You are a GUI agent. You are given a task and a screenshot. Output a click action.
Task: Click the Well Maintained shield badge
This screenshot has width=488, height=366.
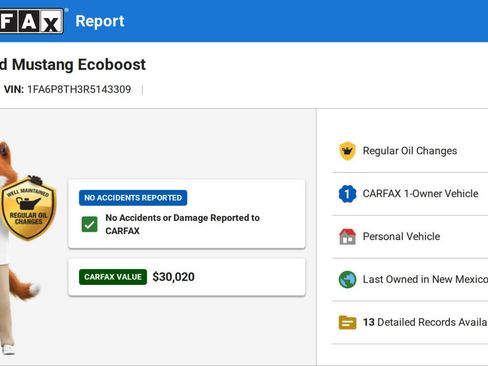click(28, 209)
